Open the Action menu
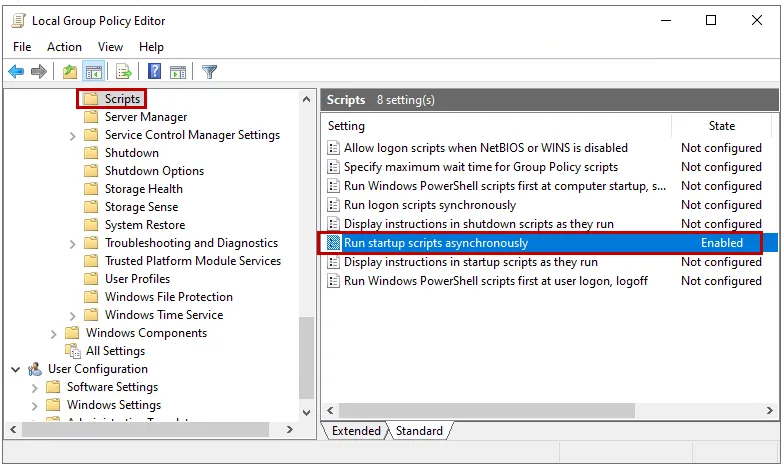The height and width of the screenshot is (467, 784). (64, 47)
